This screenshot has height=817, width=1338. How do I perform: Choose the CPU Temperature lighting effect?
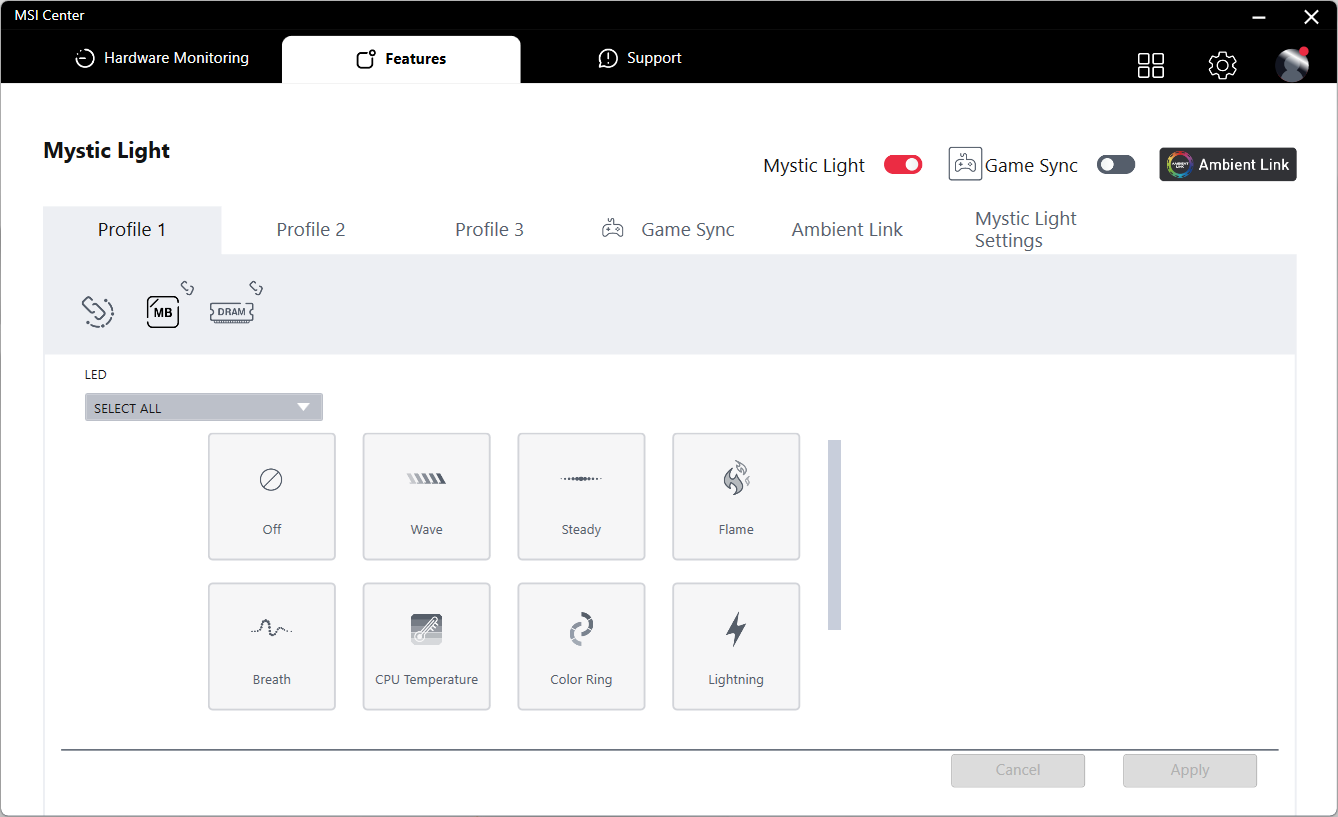(427, 647)
